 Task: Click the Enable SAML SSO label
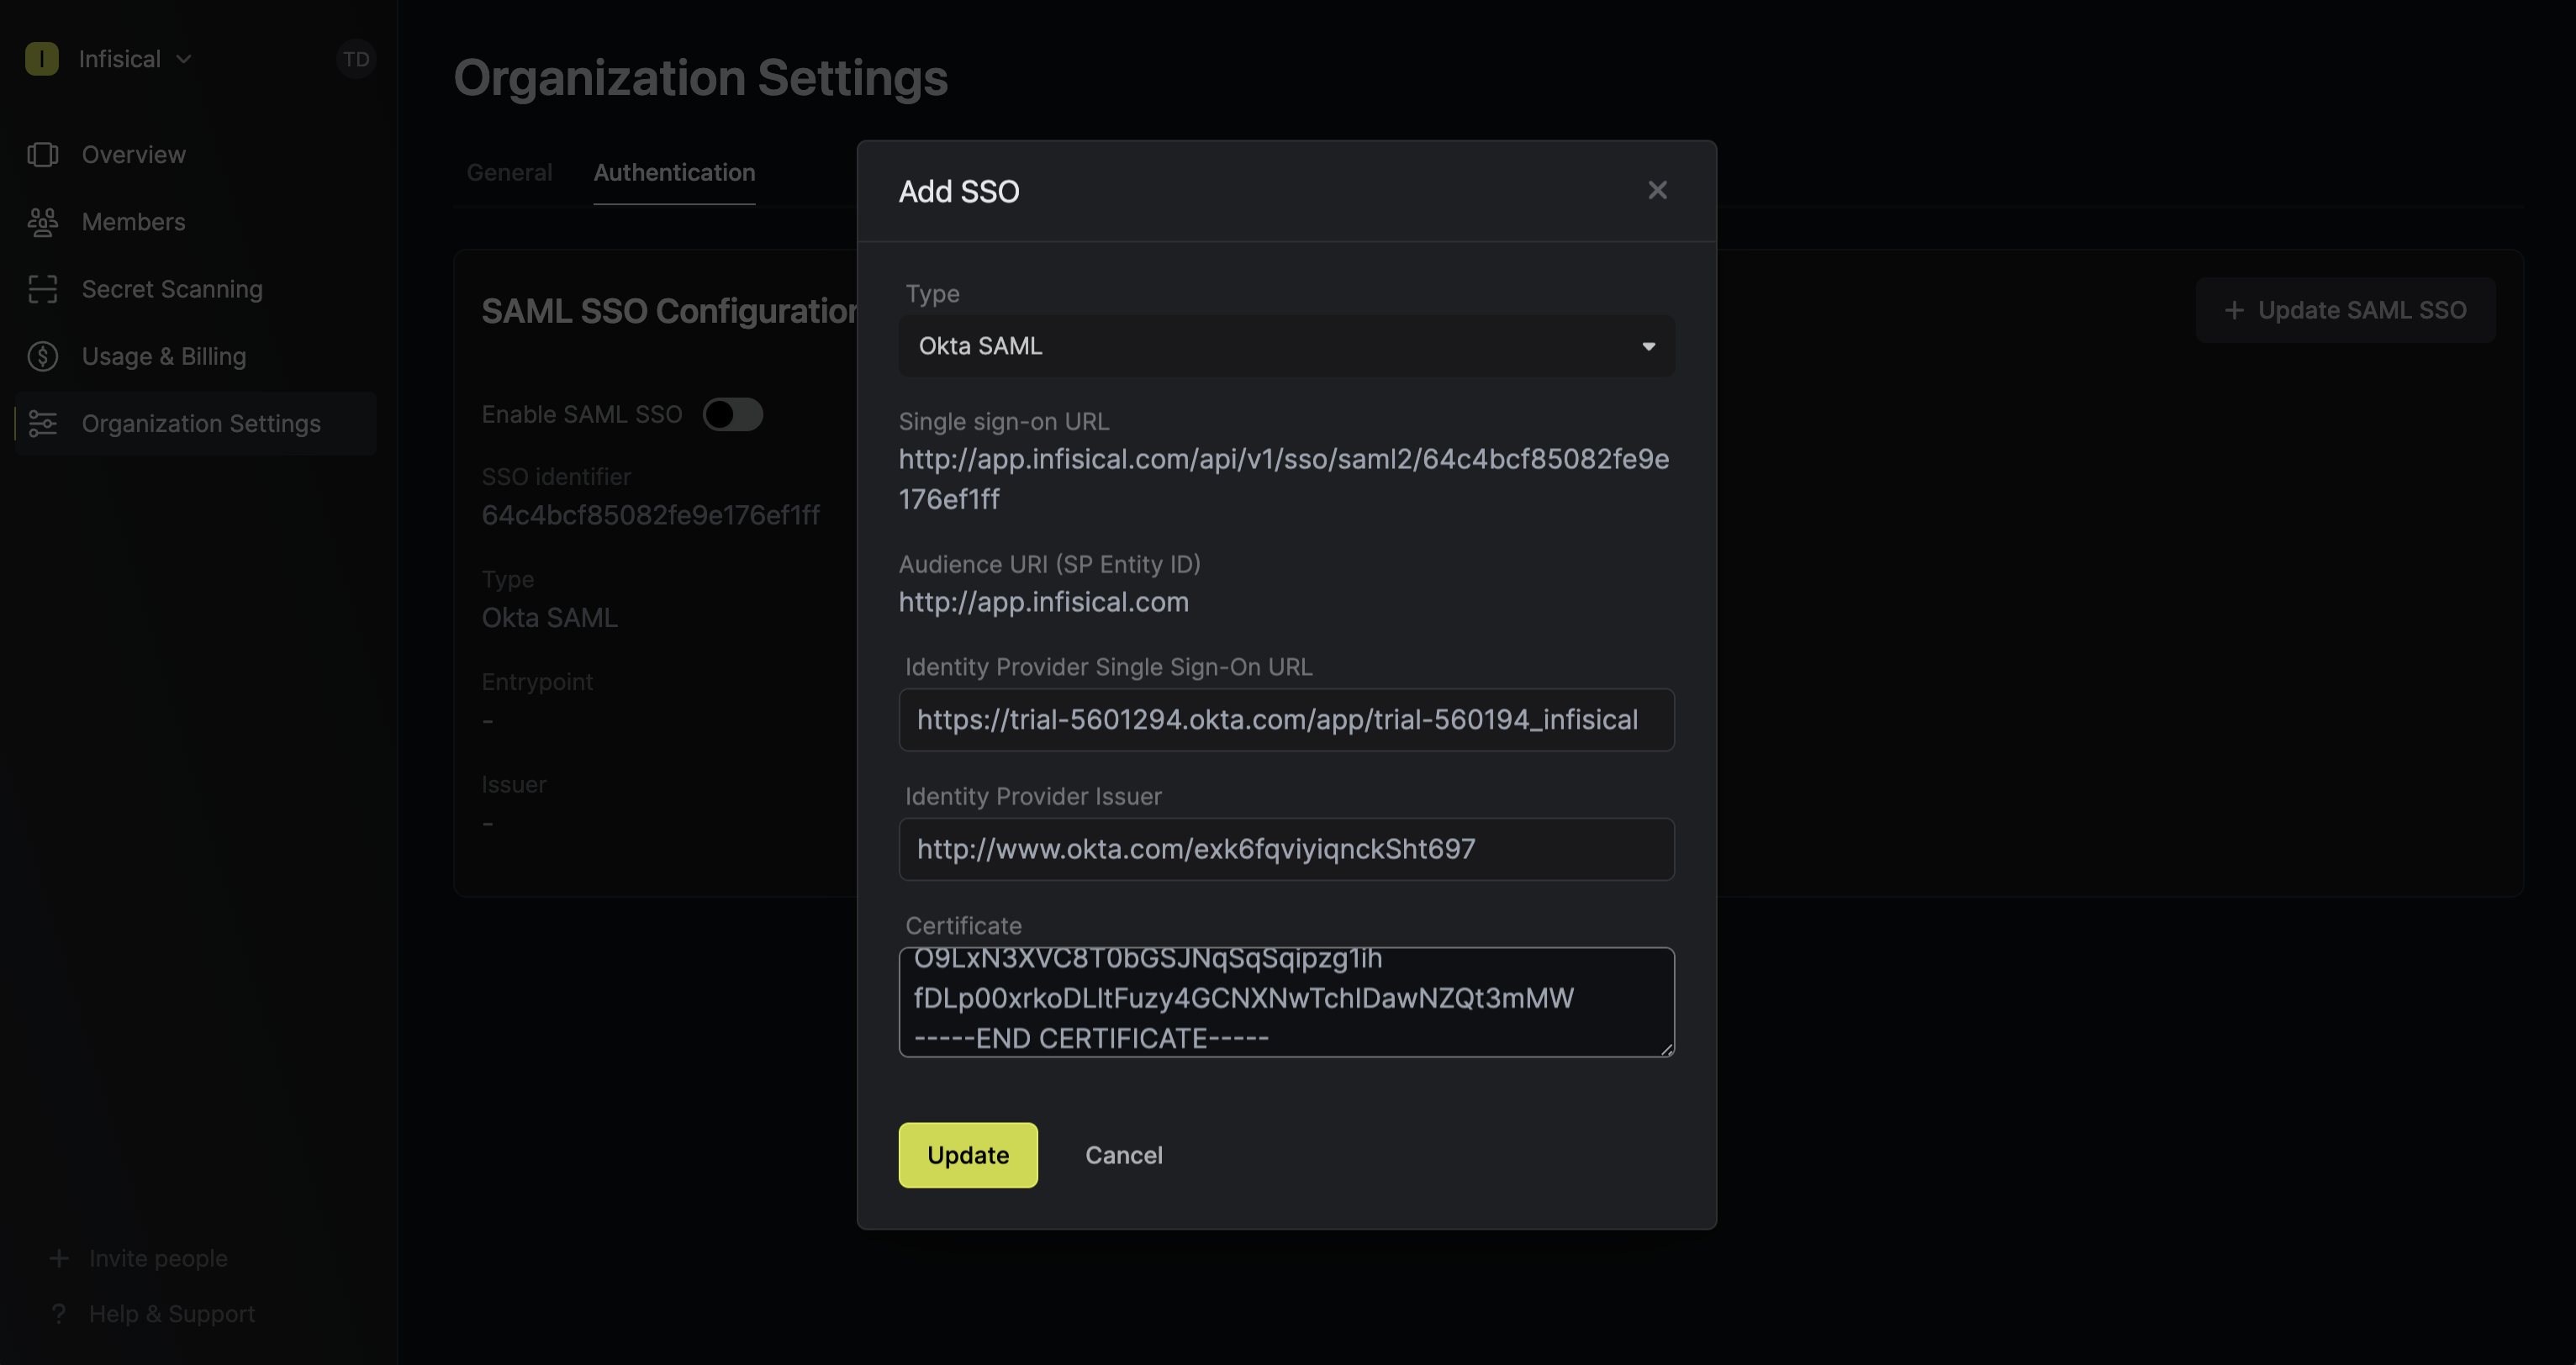581,414
